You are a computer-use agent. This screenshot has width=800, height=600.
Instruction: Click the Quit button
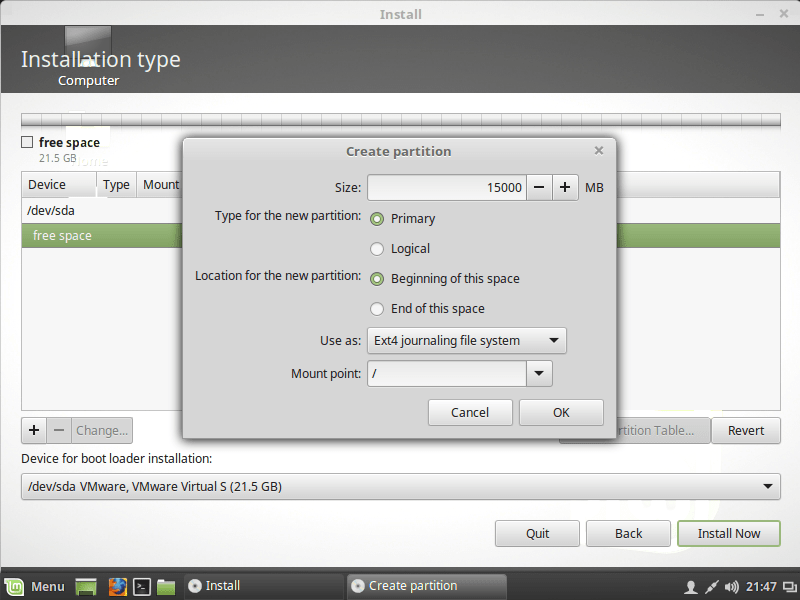click(537, 533)
